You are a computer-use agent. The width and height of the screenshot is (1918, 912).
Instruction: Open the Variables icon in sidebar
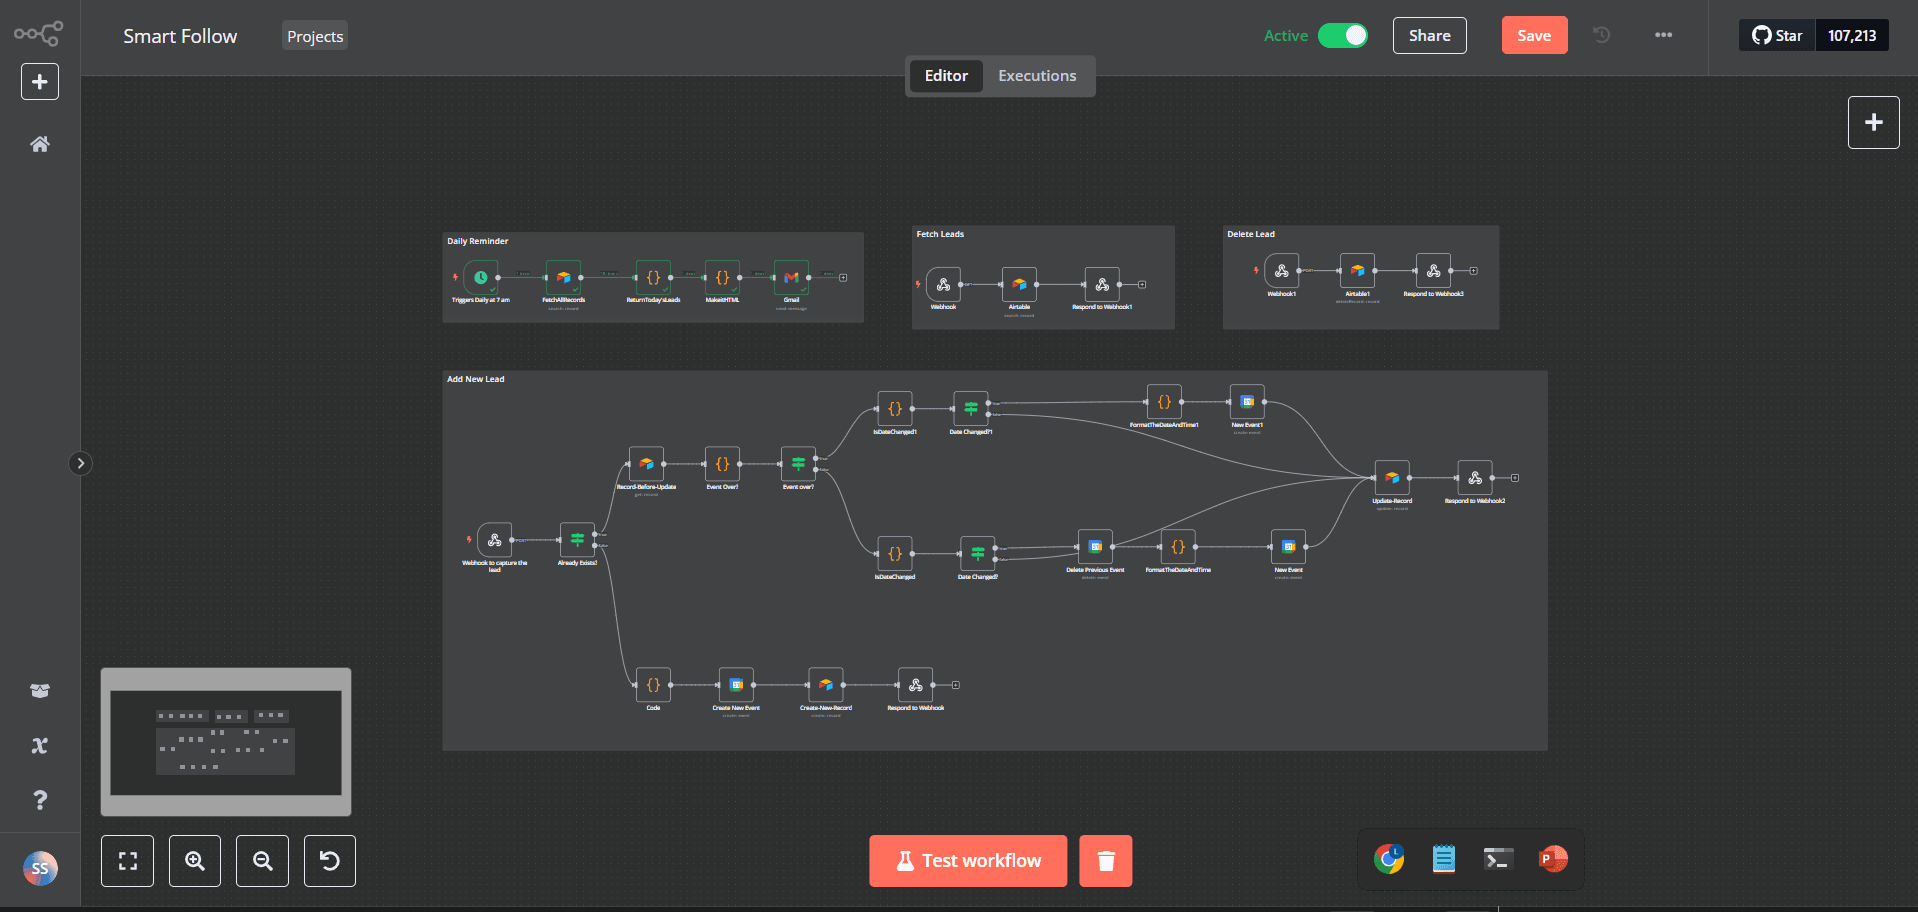40,746
